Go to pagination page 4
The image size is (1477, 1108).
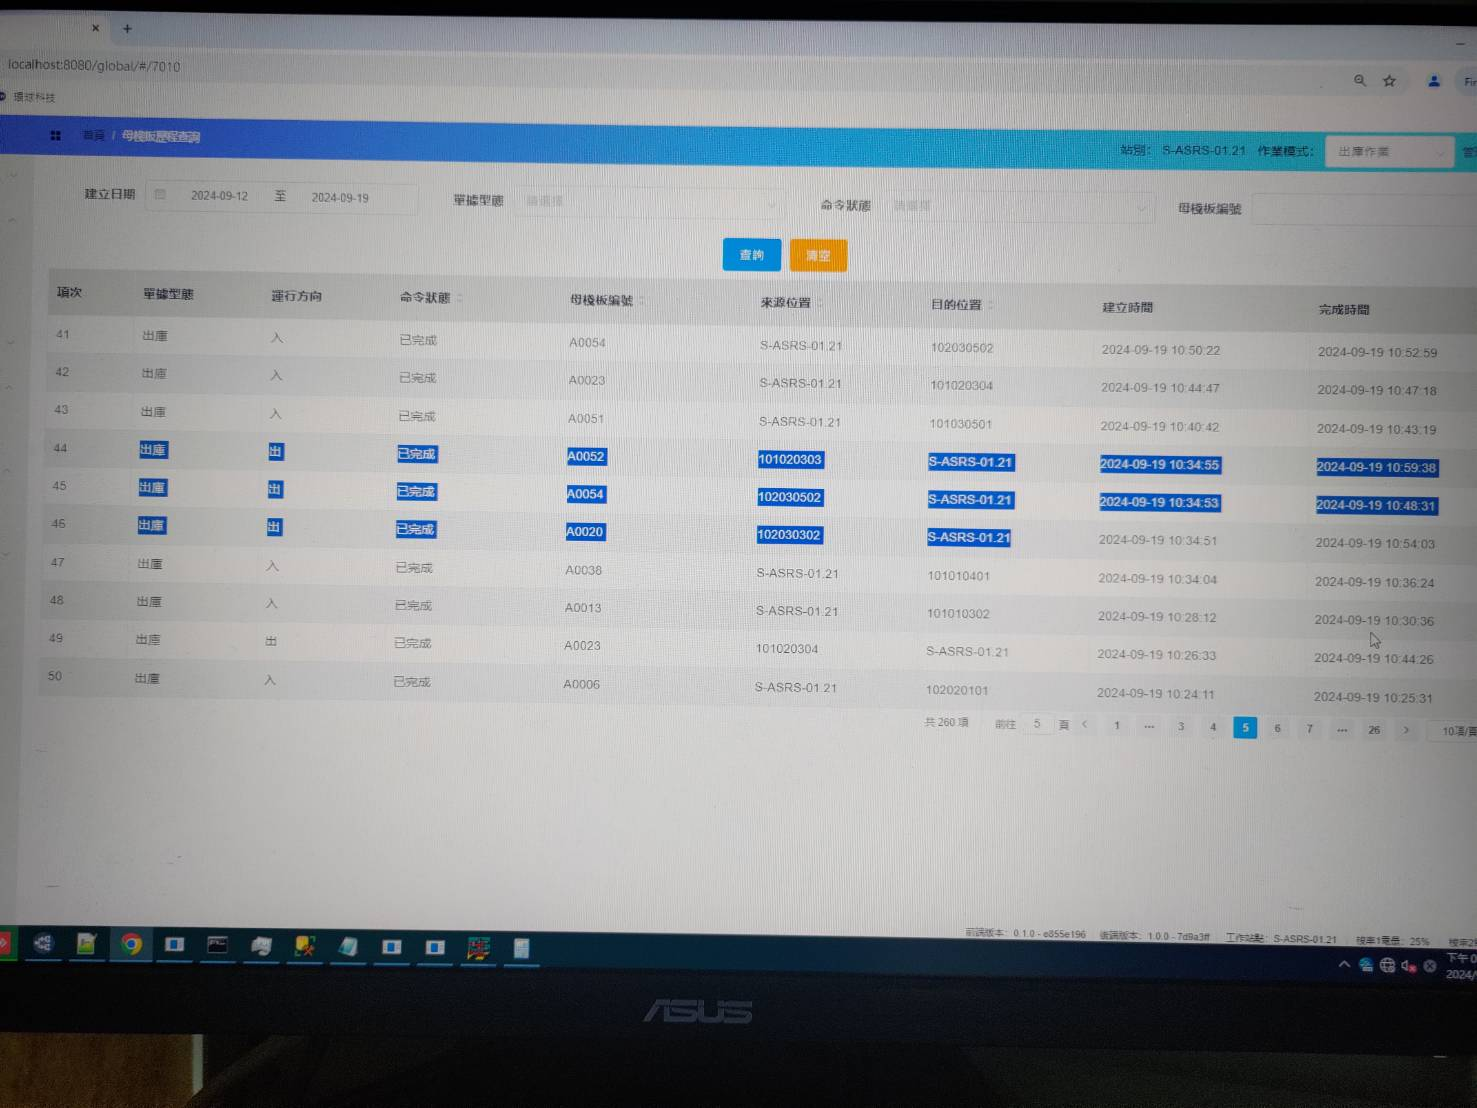(x=1213, y=727)
